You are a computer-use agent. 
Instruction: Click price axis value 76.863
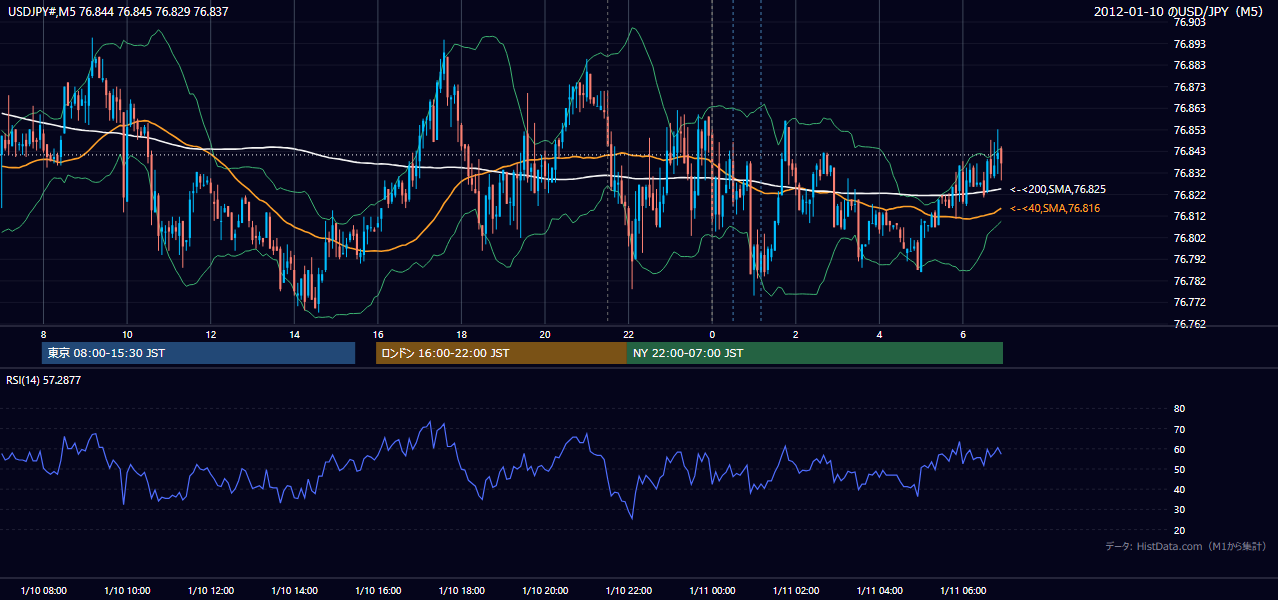[x=1189, y=108]
